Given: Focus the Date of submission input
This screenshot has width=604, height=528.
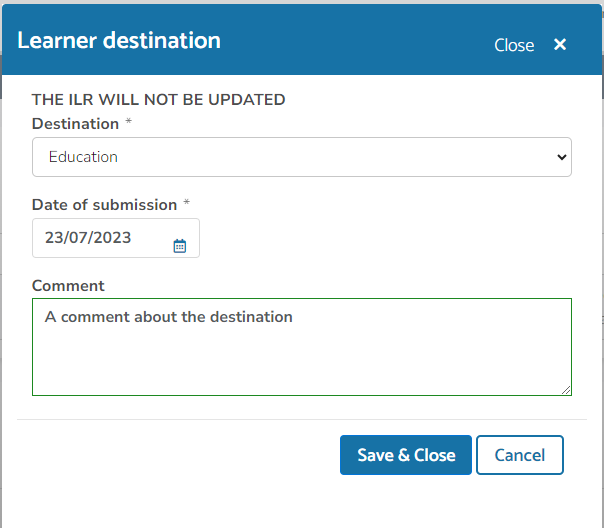Looking at the screenshot, I should (116, 238).
